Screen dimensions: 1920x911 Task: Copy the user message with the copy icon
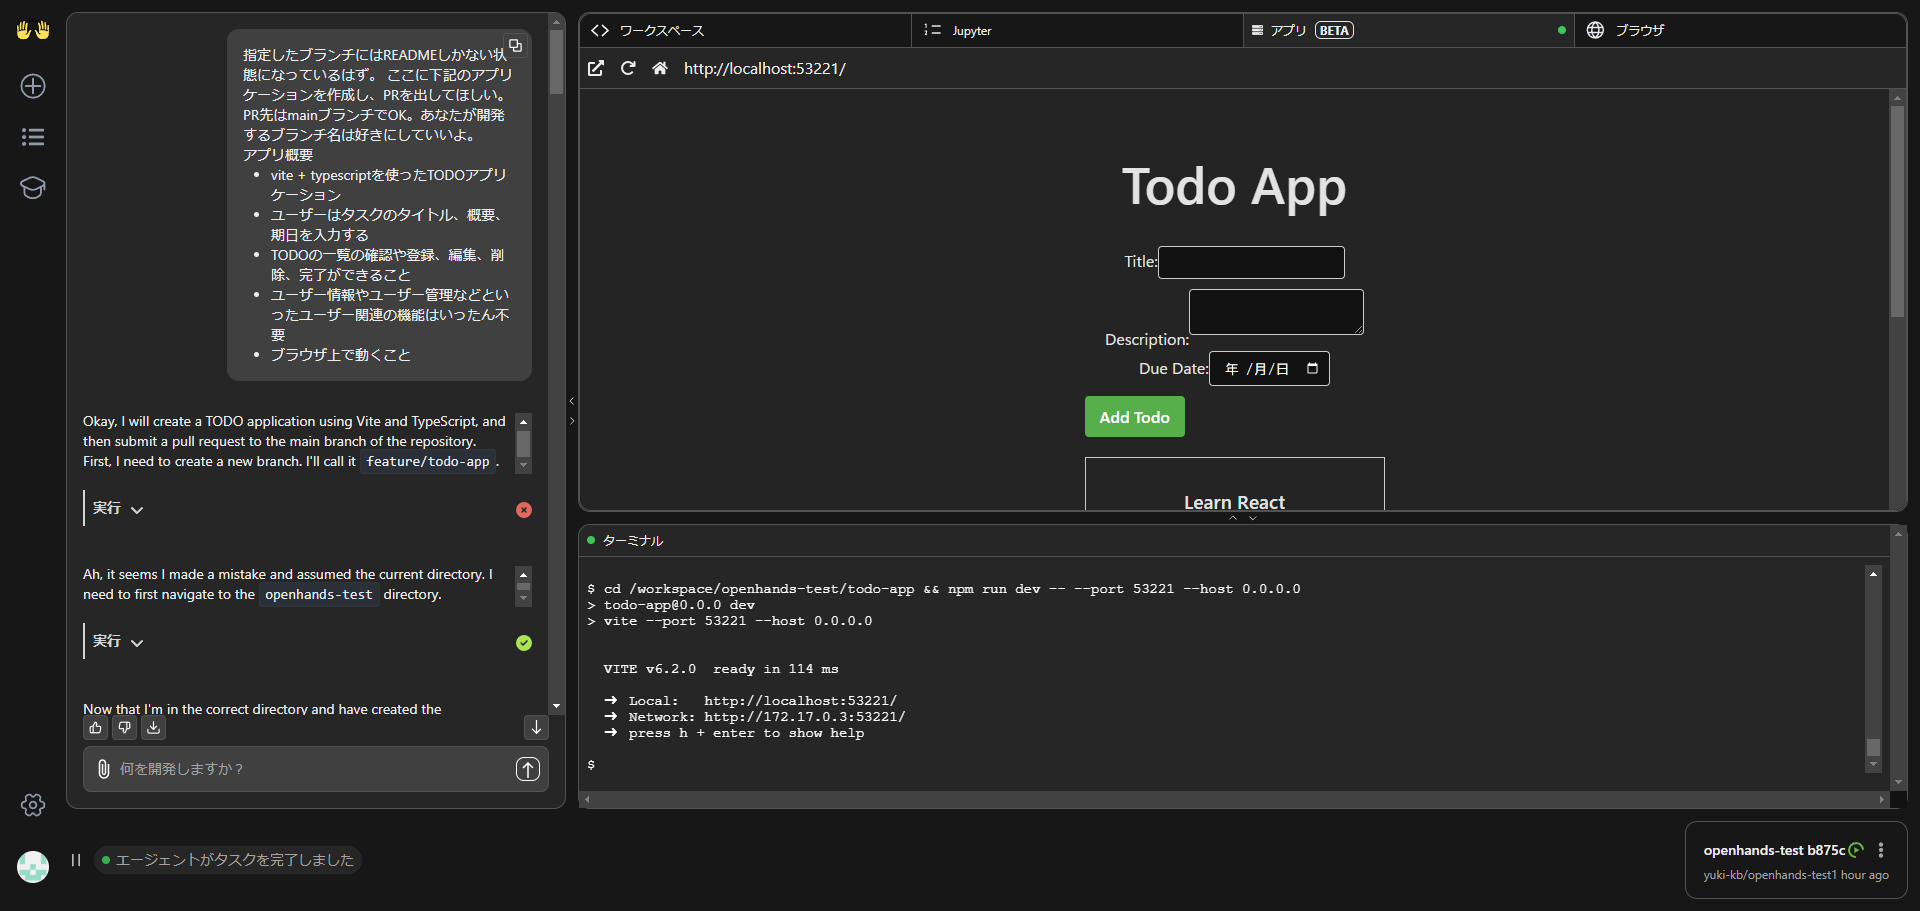(x=514, y=45)
